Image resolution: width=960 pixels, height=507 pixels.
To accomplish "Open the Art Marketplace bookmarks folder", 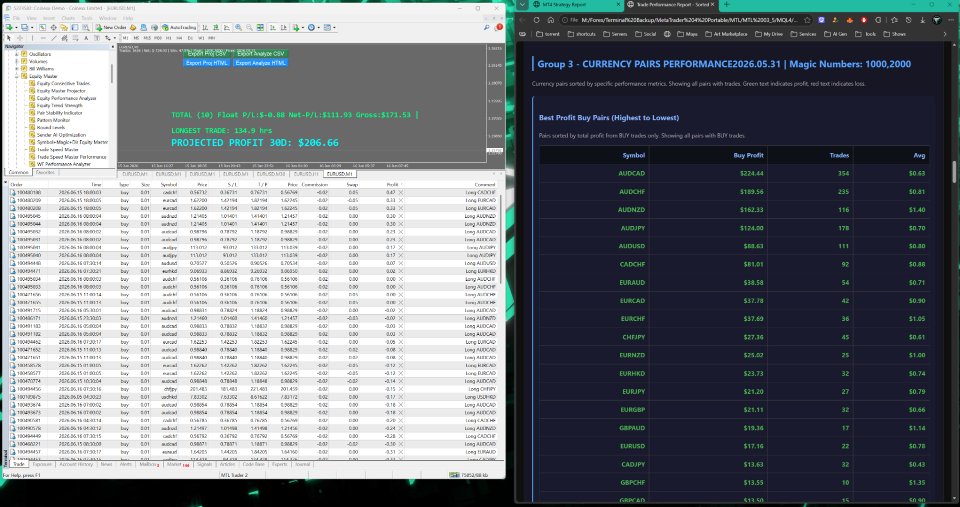I will coord(726,34).
